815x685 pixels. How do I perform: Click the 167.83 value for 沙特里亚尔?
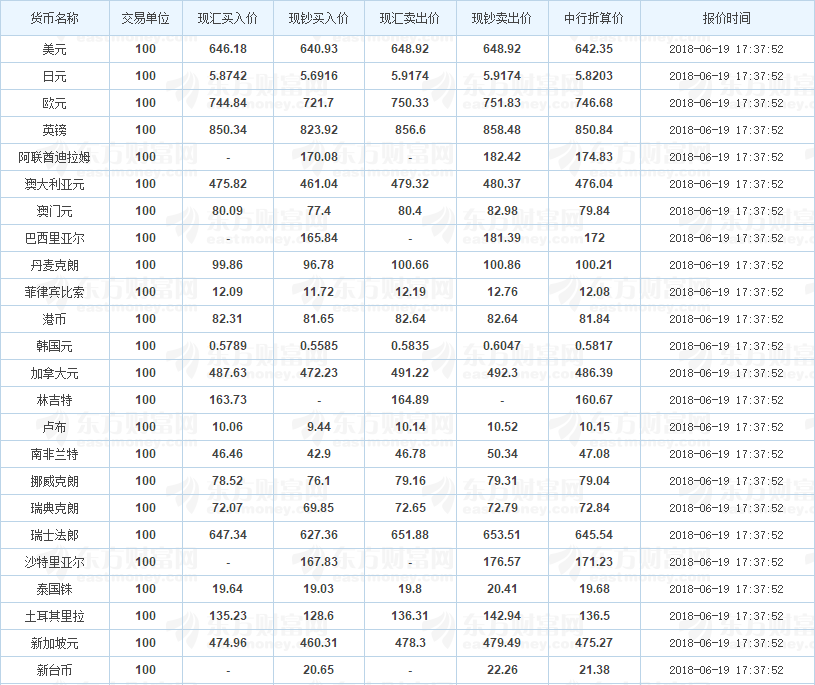click(319, 562)
